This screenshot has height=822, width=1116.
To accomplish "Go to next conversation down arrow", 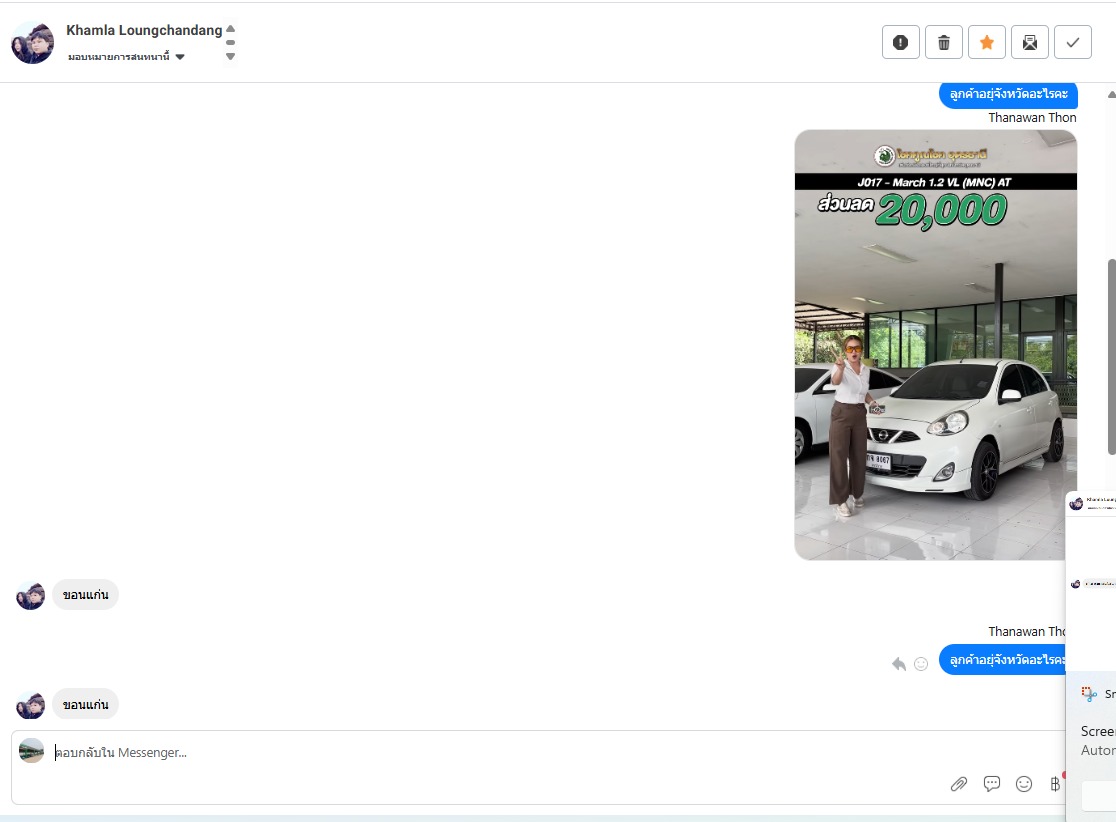I will (x=230, y=56).
